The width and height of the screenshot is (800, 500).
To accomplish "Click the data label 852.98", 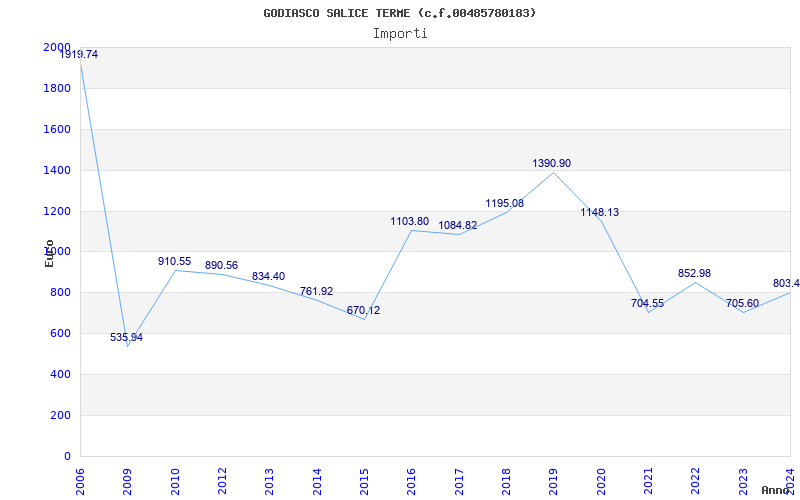I will (694, 273).
